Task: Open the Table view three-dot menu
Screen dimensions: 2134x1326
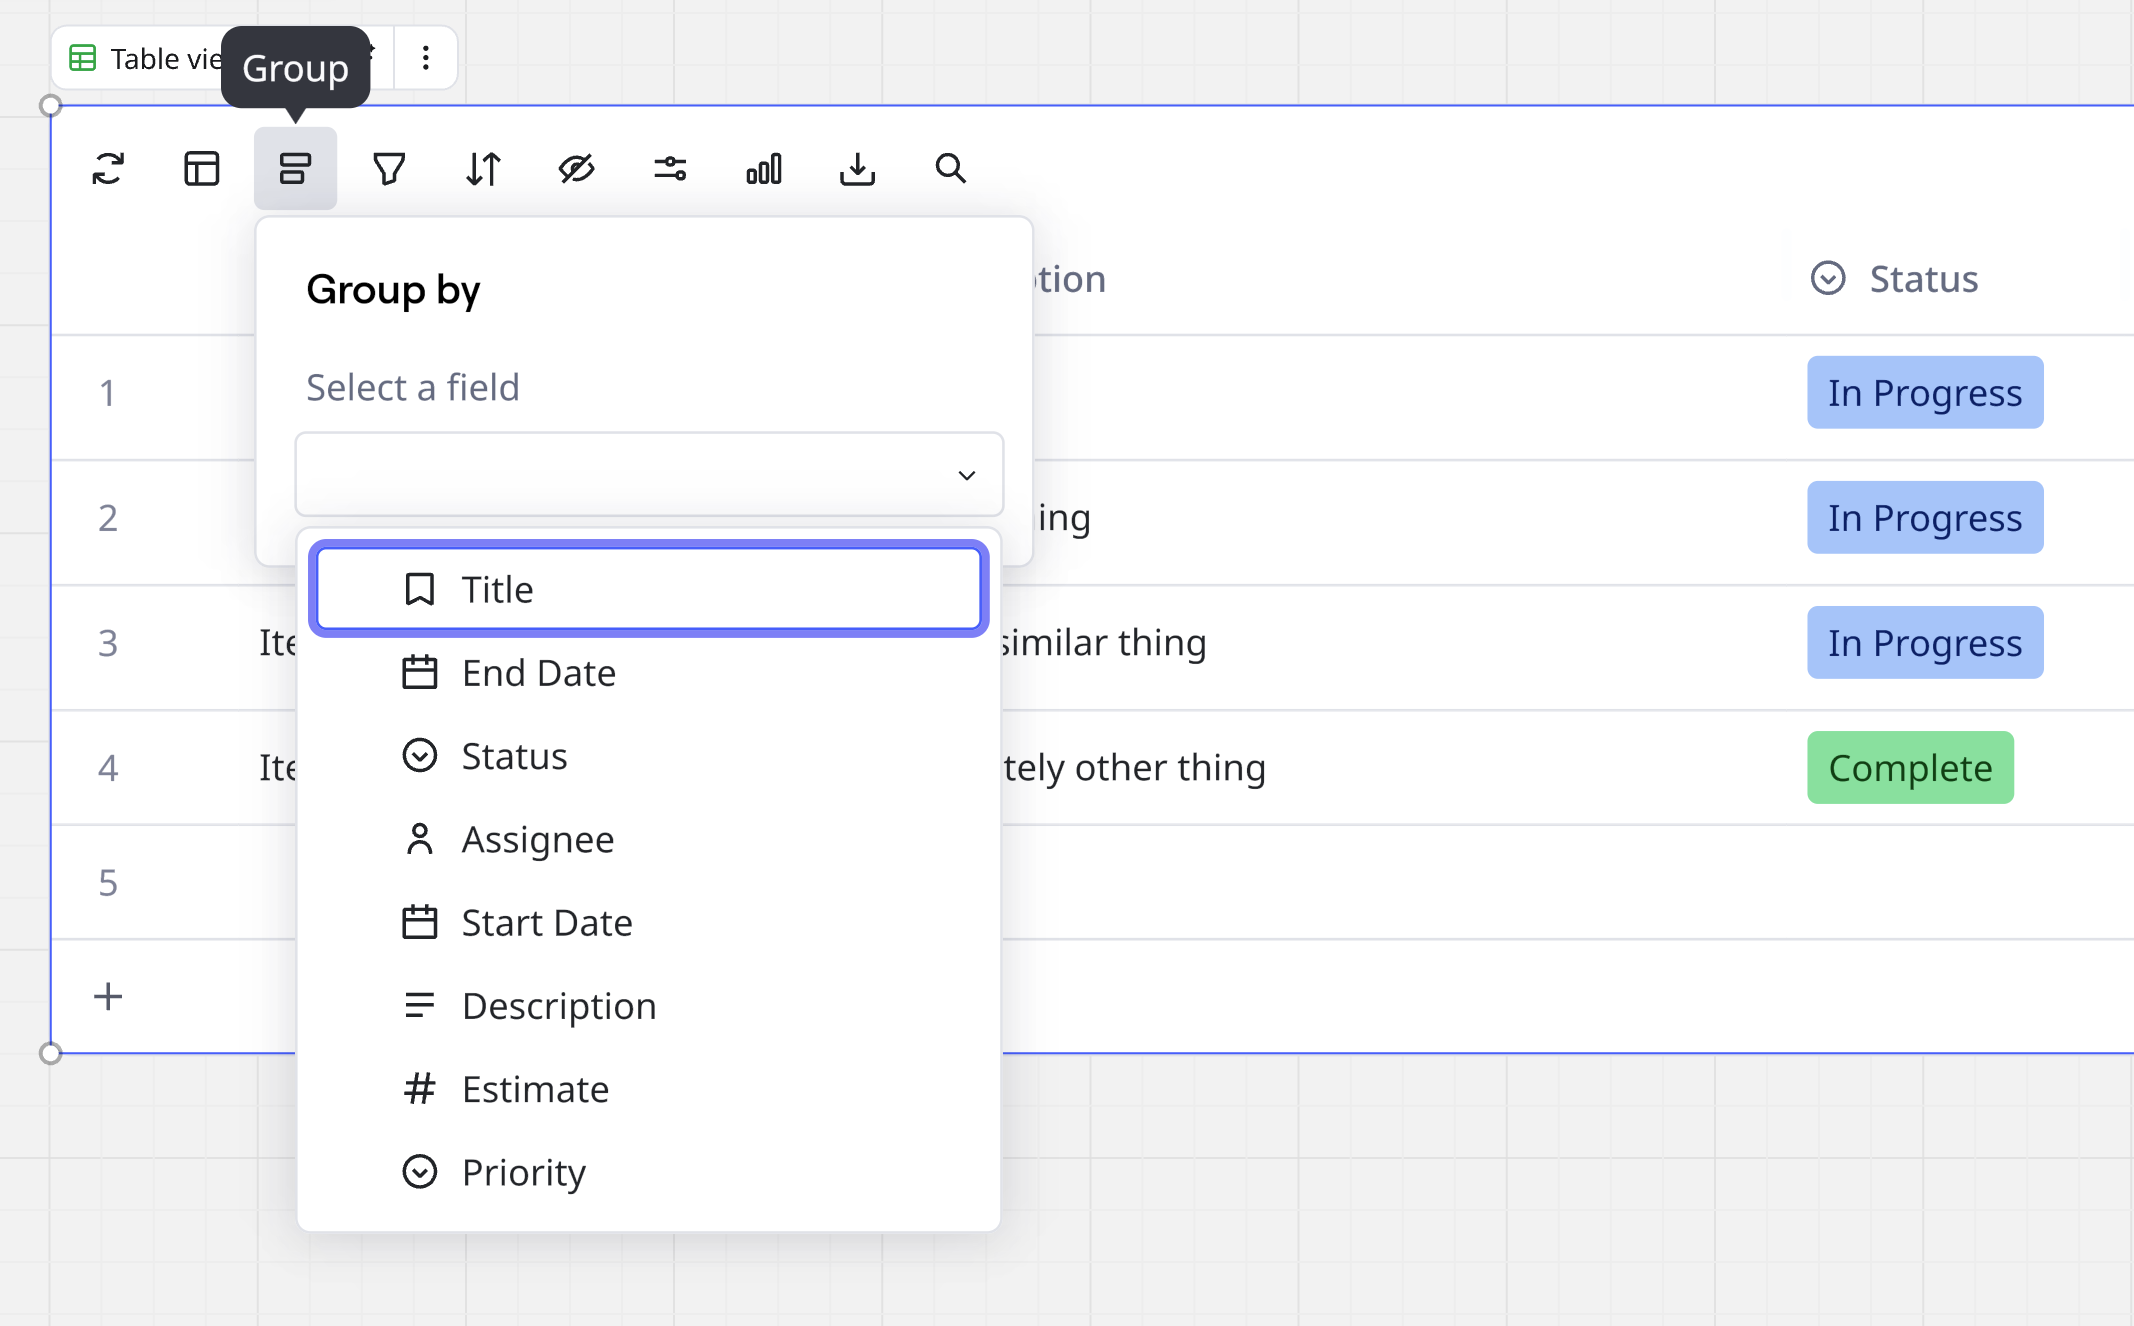Action: (x=426, y=58)
